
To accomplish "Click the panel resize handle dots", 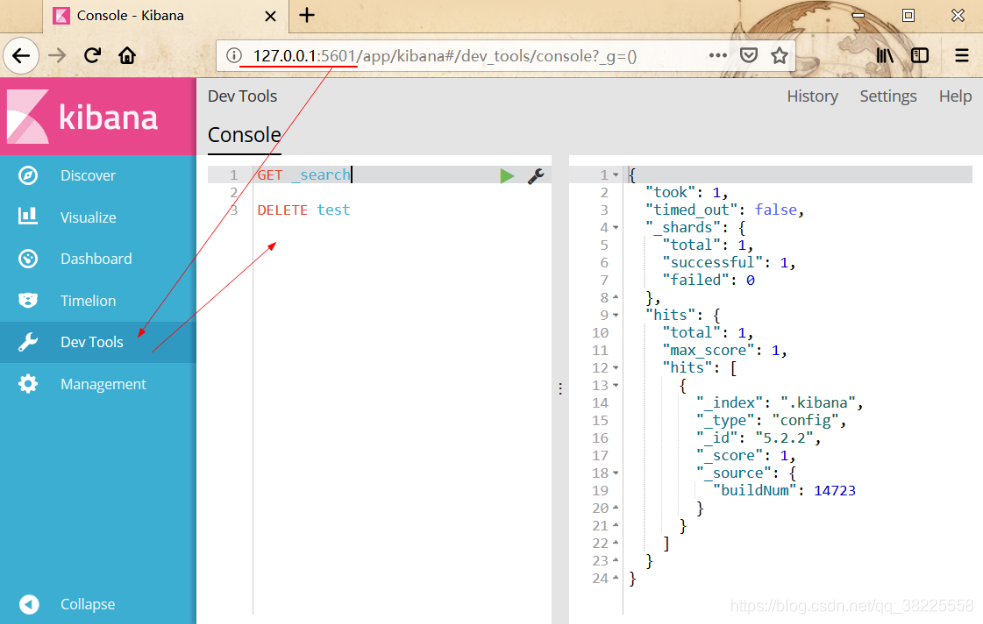I will click(x=560, y=389).
